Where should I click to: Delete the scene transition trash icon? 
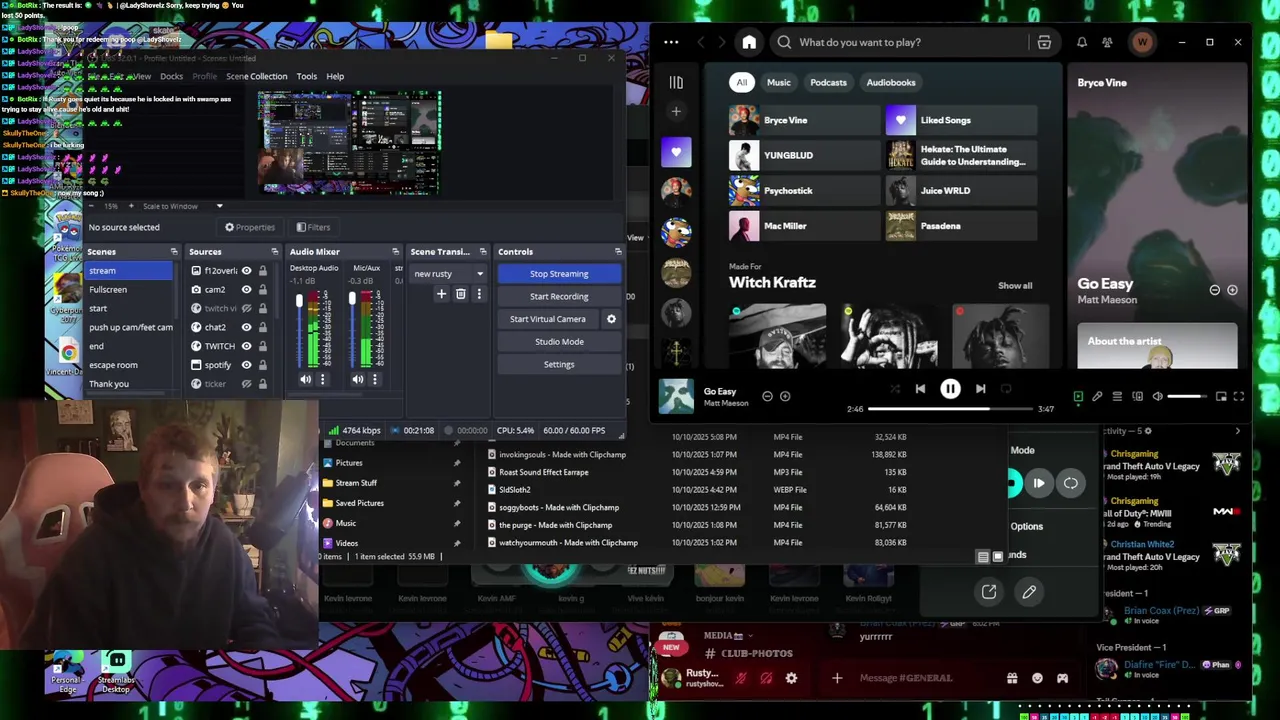[x=460, y=294]
